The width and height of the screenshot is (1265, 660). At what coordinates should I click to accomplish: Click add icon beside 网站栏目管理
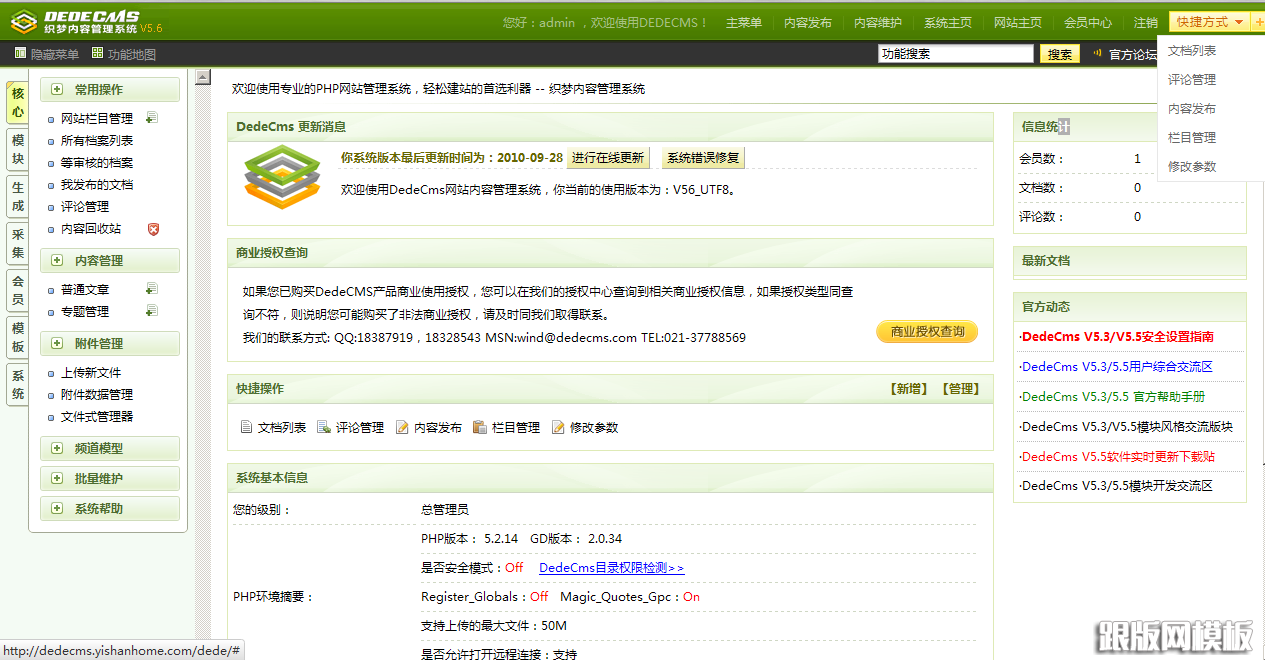click(151, 118)
